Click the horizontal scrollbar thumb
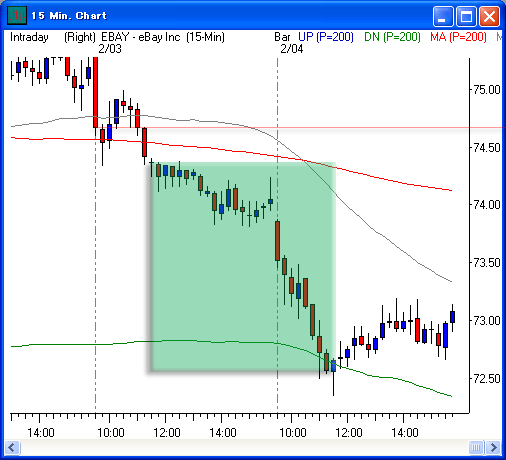 tap(476, 447)
